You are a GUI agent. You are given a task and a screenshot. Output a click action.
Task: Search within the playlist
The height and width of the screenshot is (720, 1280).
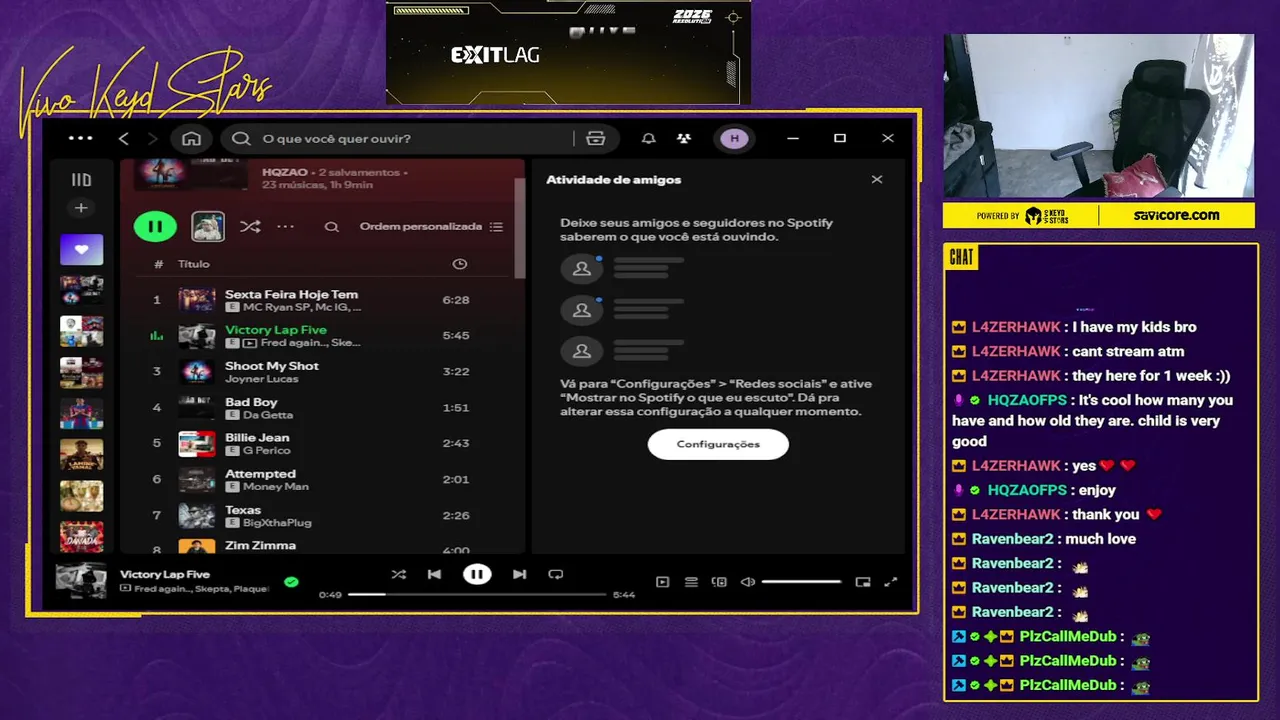coord(331,227)
